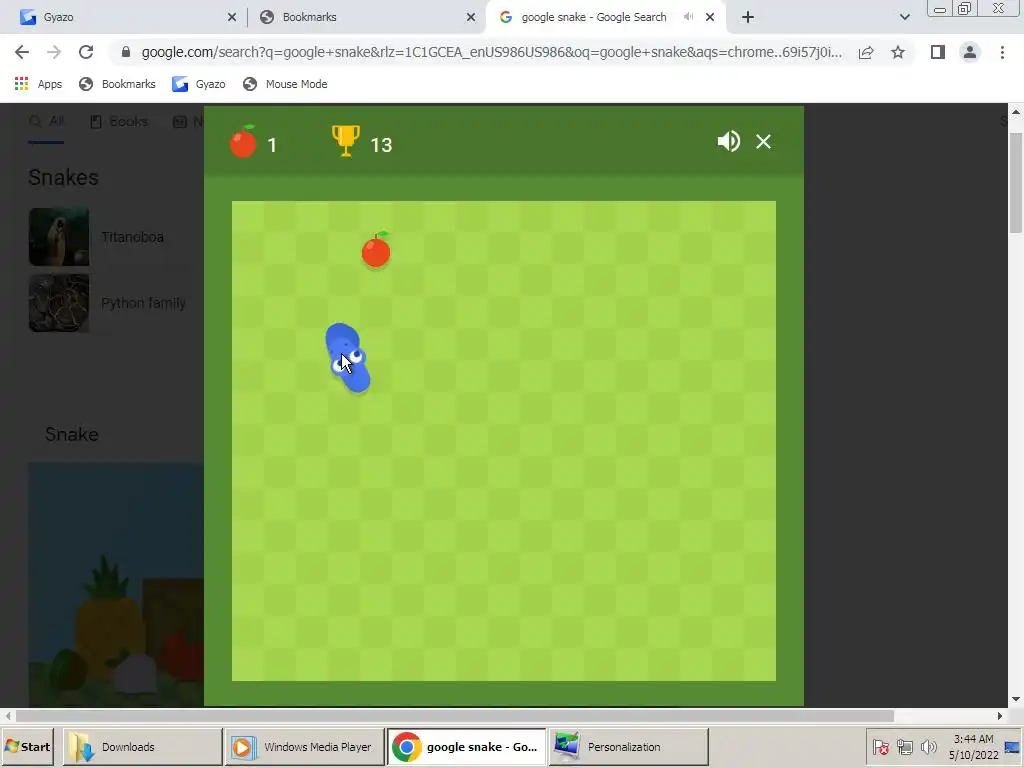
Task: Click the show desktop tray icon
Action: click(1013, 746)
